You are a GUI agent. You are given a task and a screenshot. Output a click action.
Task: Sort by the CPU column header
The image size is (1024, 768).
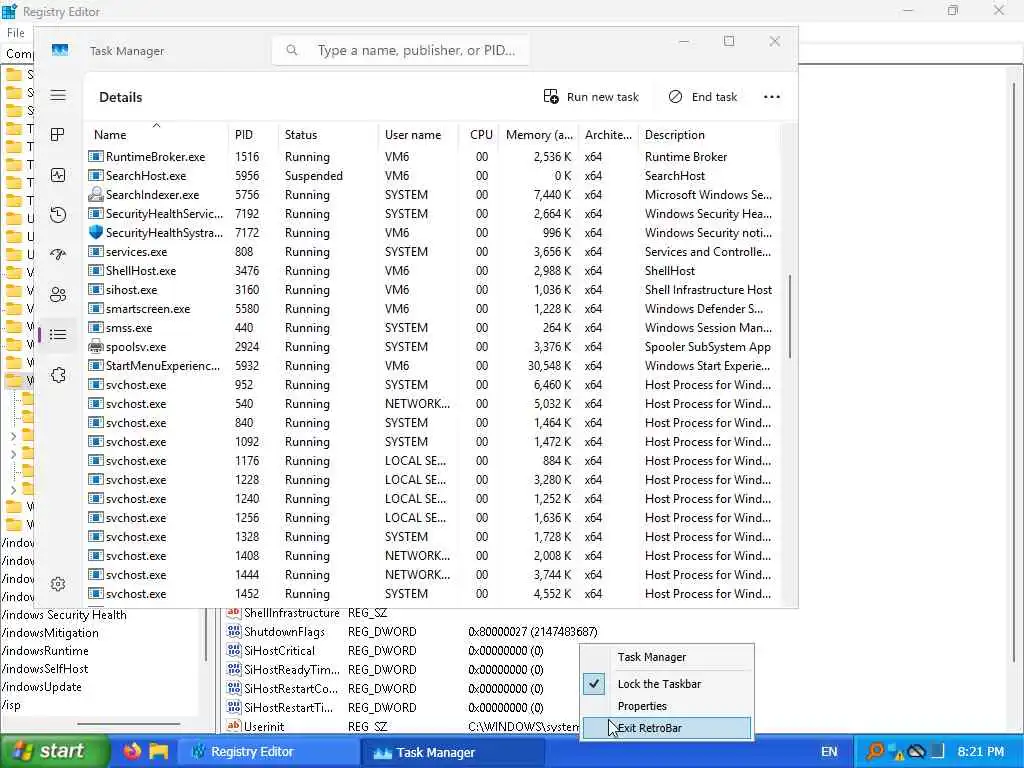[x=479, y=135]
